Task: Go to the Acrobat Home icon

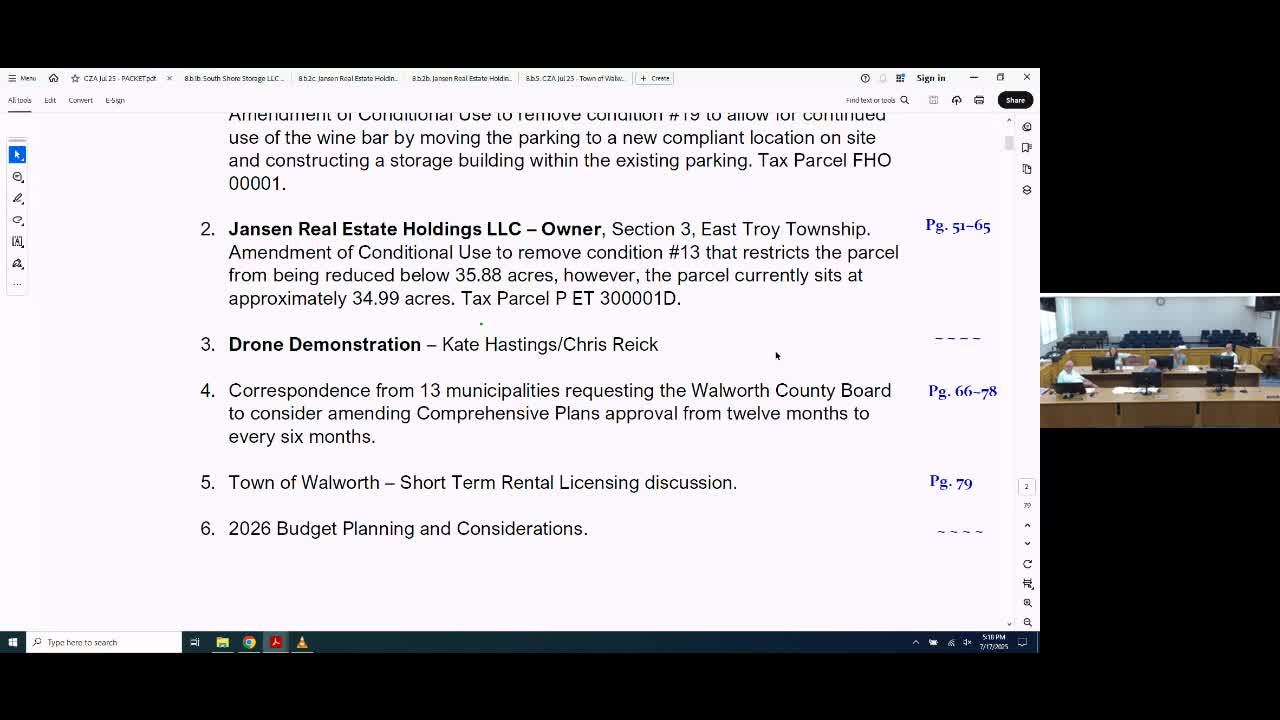Action: pos(53,78)
